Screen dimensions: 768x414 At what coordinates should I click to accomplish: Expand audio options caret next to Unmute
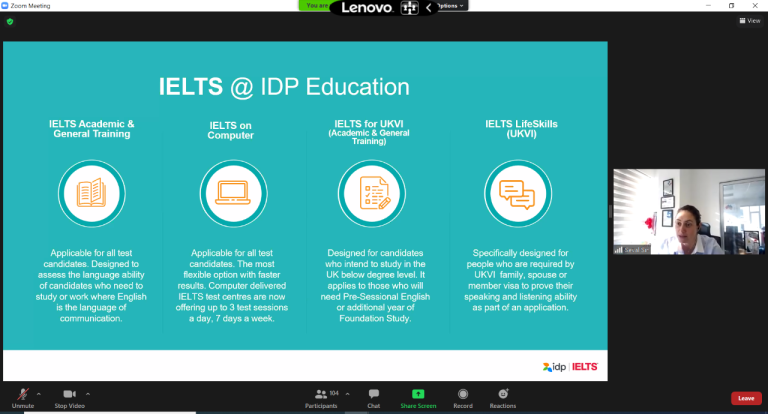39,394
